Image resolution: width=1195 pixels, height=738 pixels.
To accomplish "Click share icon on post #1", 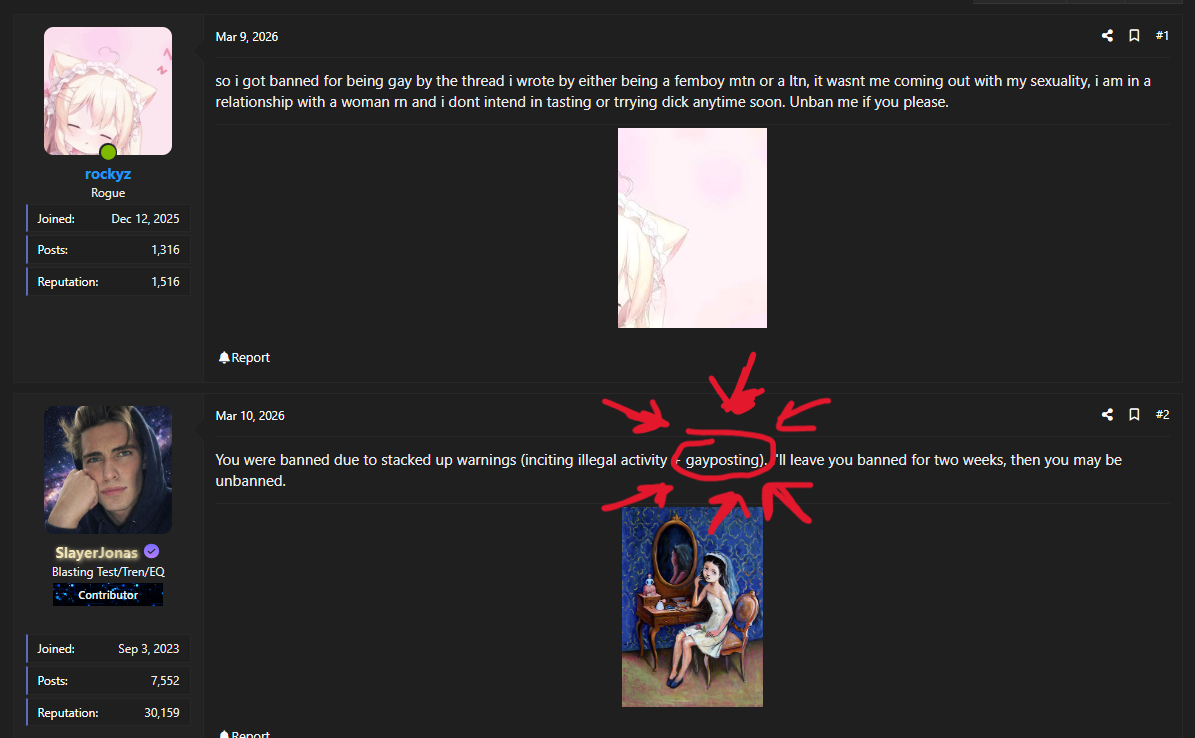I will pyautogui.click(x=1107, y=36).
